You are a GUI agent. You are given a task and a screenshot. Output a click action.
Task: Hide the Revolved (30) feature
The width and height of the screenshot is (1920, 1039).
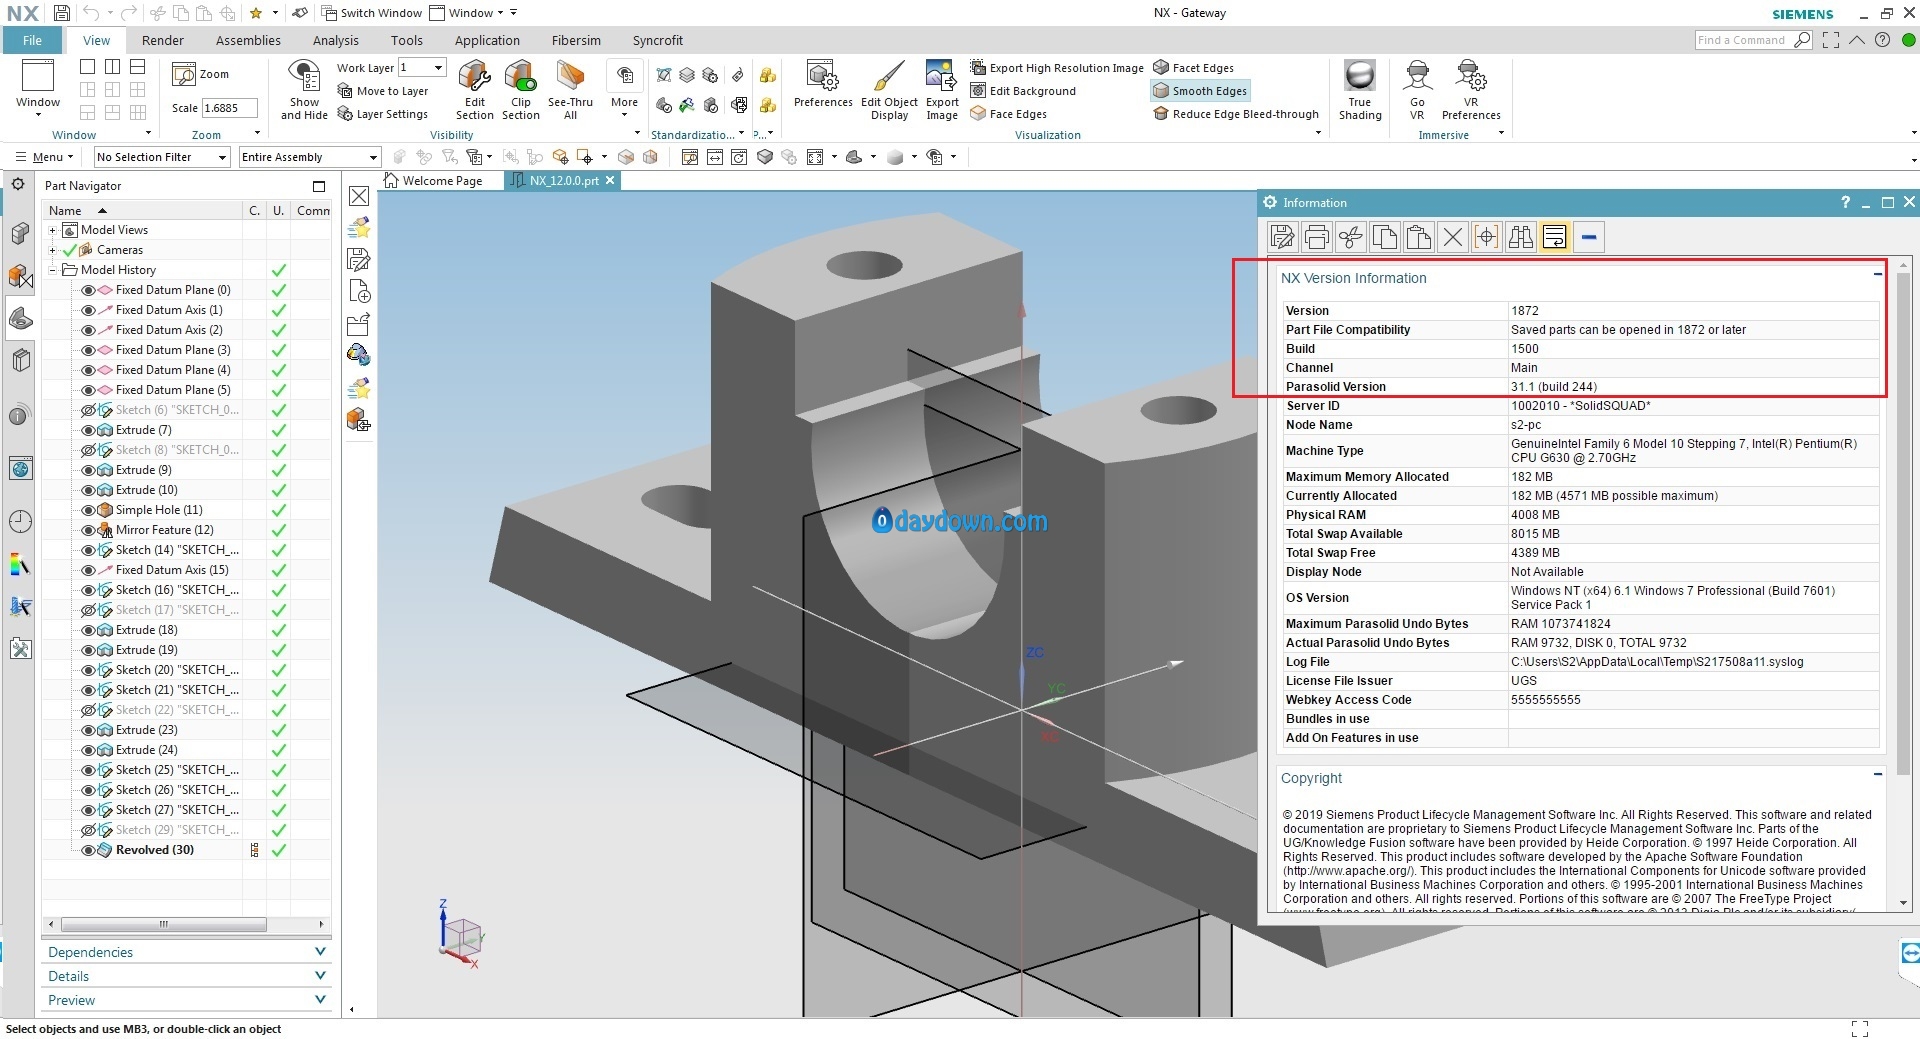pyautogui.click(x=88, y=850)
